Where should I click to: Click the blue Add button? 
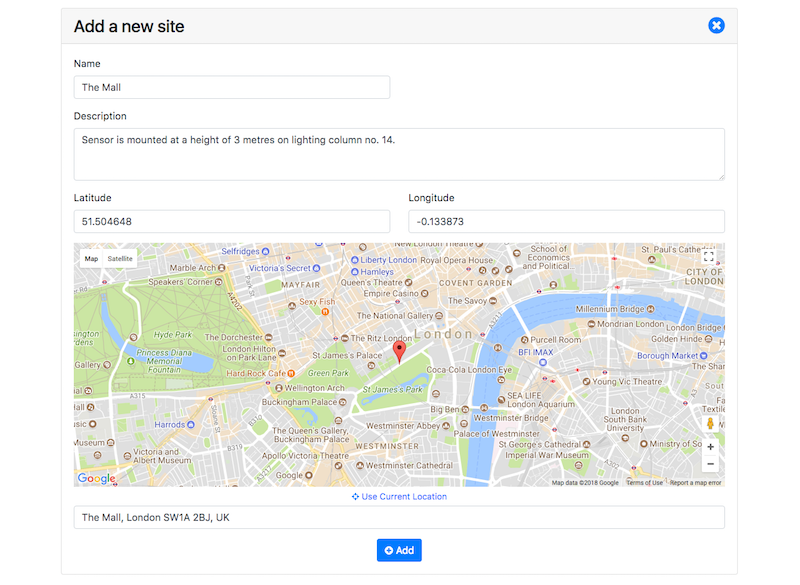[399, 550]
